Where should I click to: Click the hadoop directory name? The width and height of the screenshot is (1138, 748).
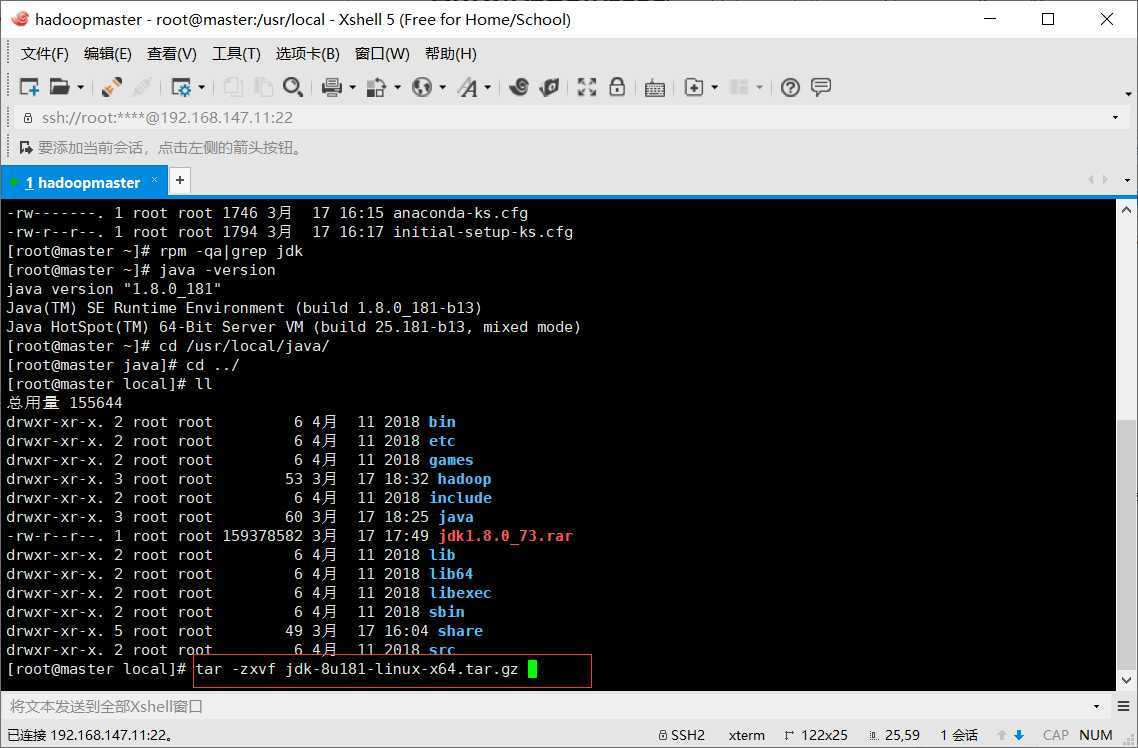(464, 479)
